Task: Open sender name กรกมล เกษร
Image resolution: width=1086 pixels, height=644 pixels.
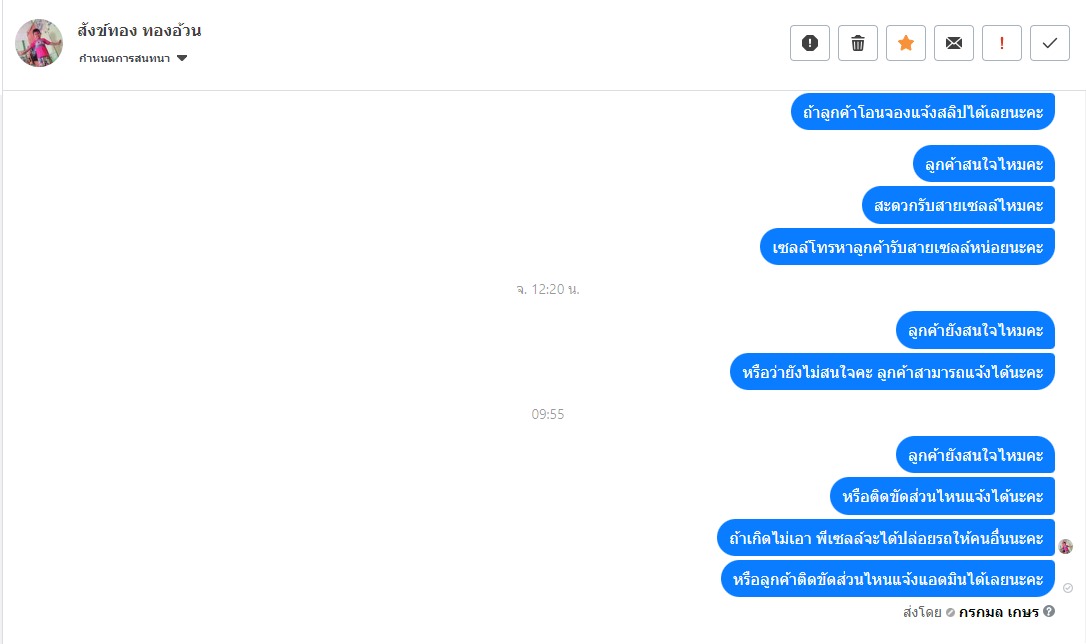Action: coord(999,611)
